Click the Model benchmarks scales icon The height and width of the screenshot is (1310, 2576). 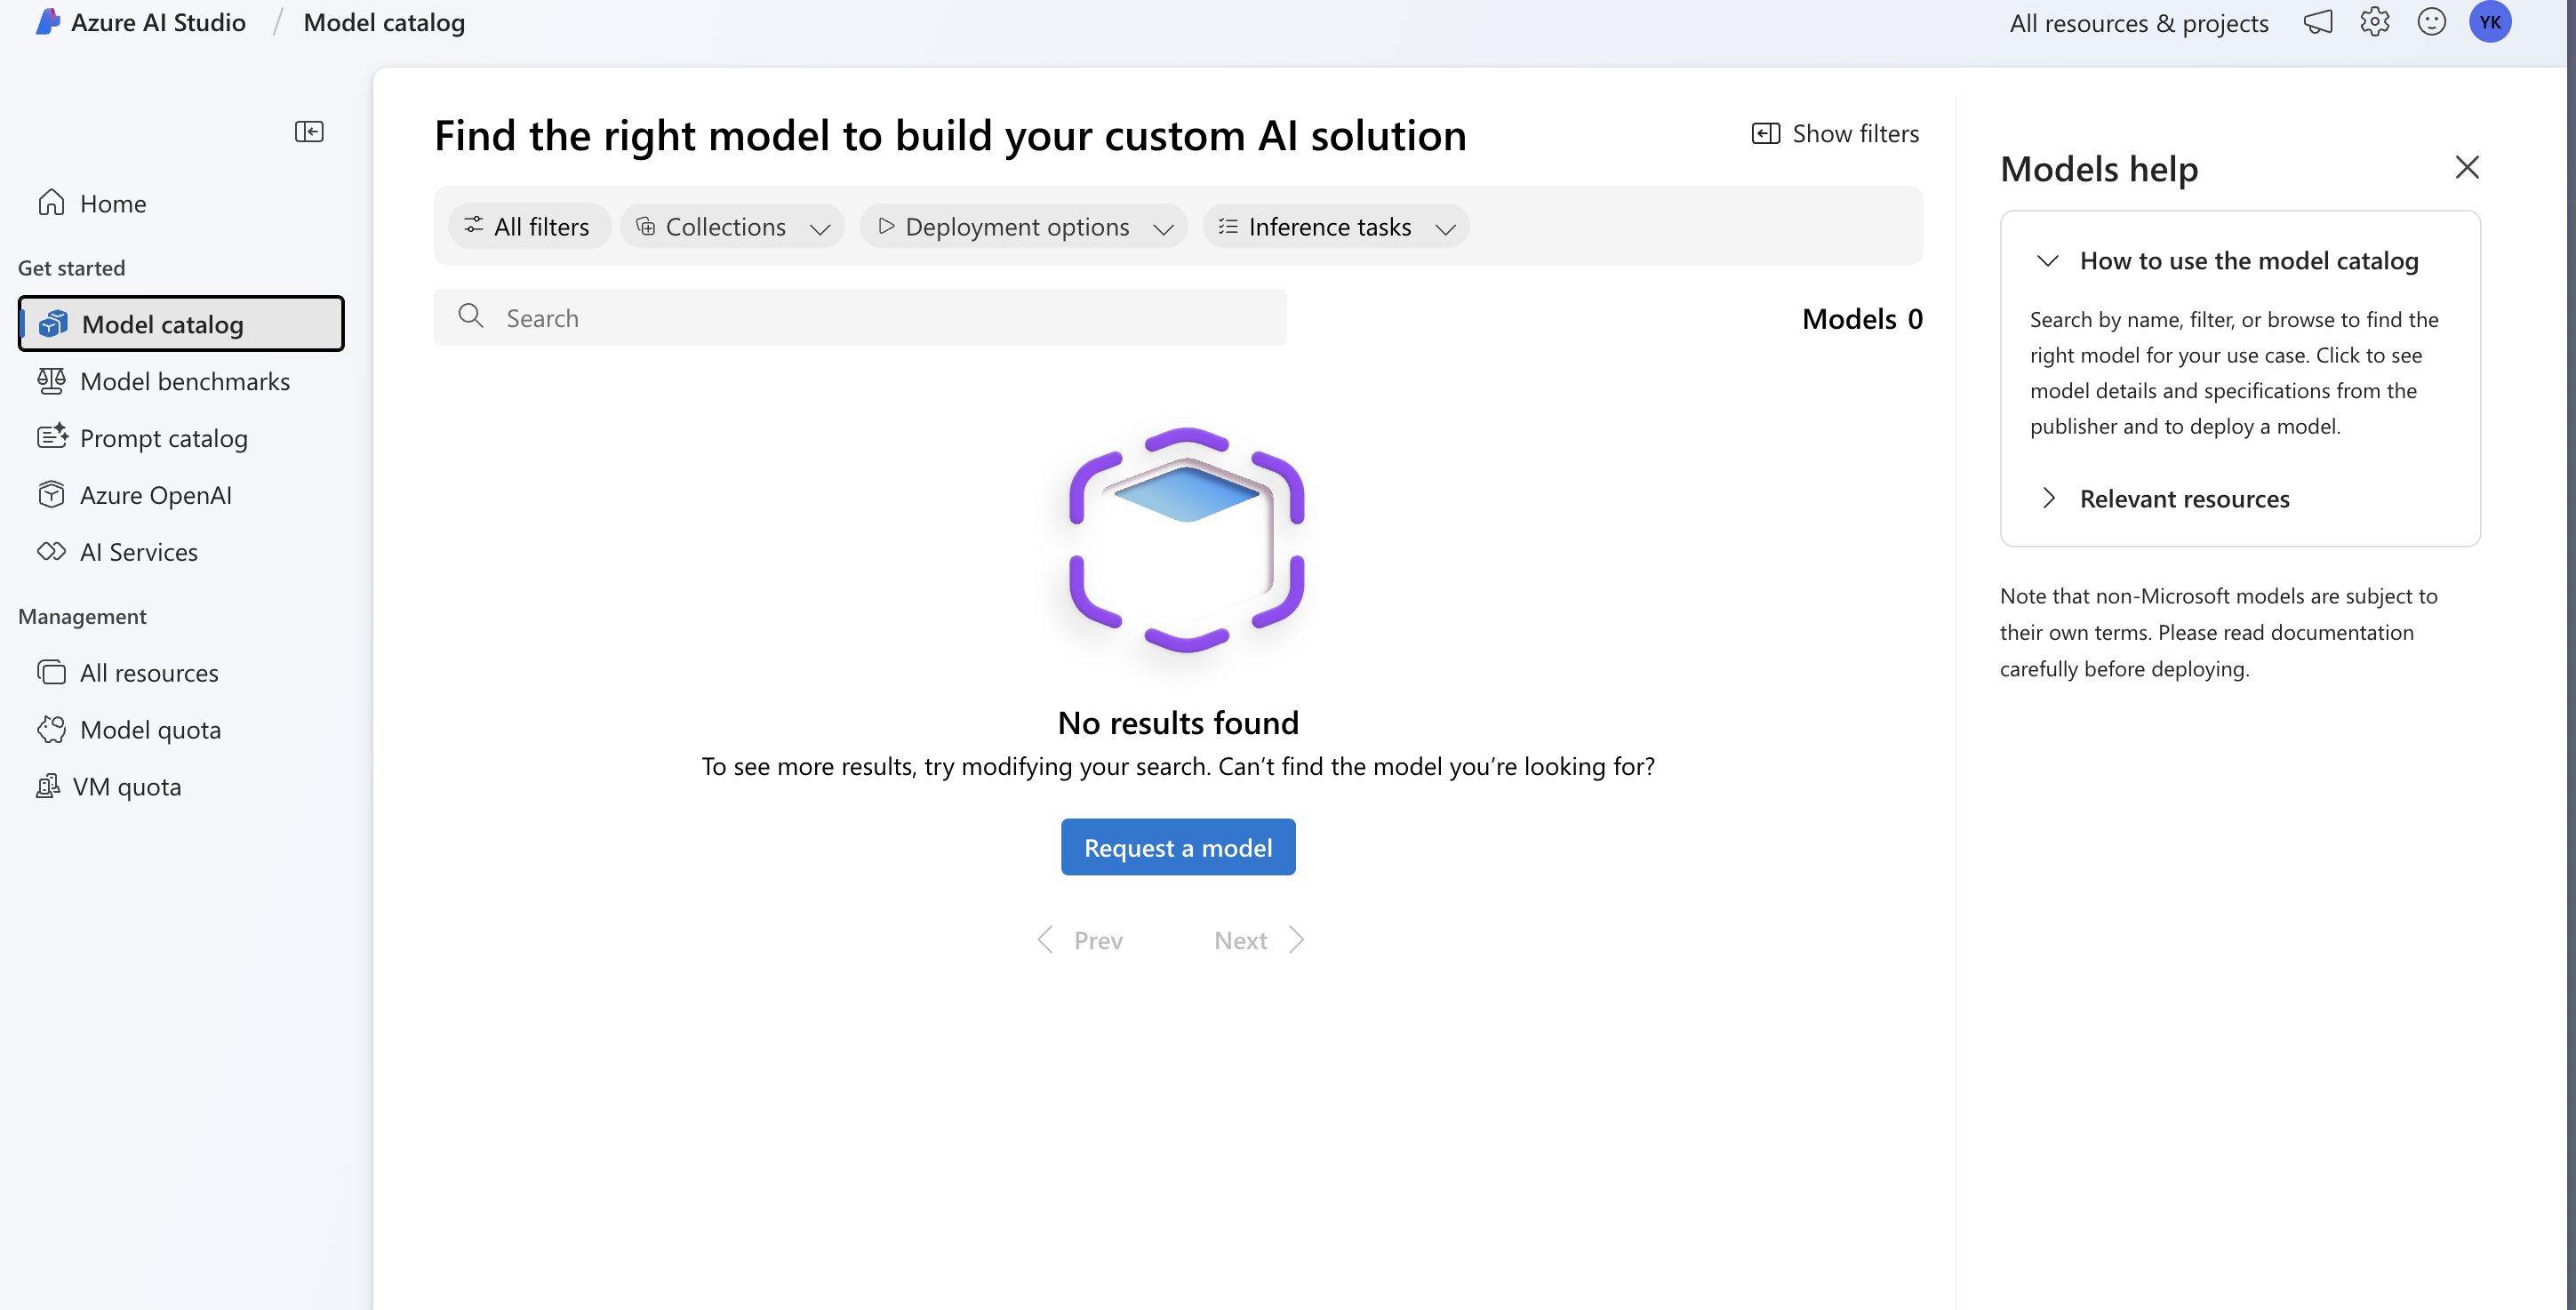click(x=52, y=381)
